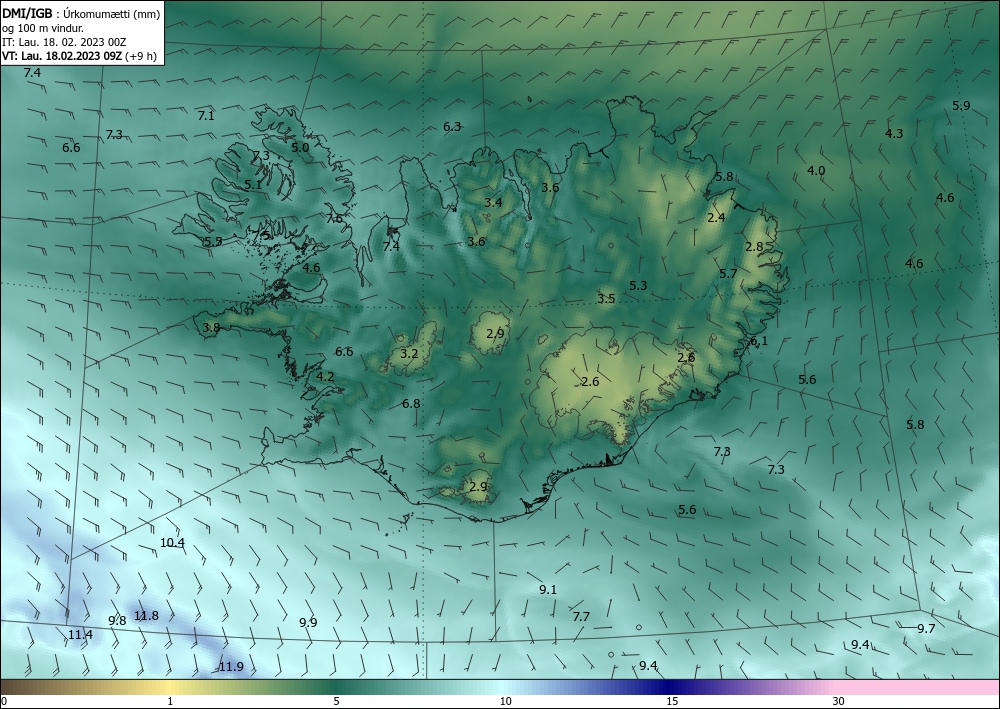Click the '(+9 h)' forecast offset text
Screen dimensions: 1000x709
(x=143, y=56)
